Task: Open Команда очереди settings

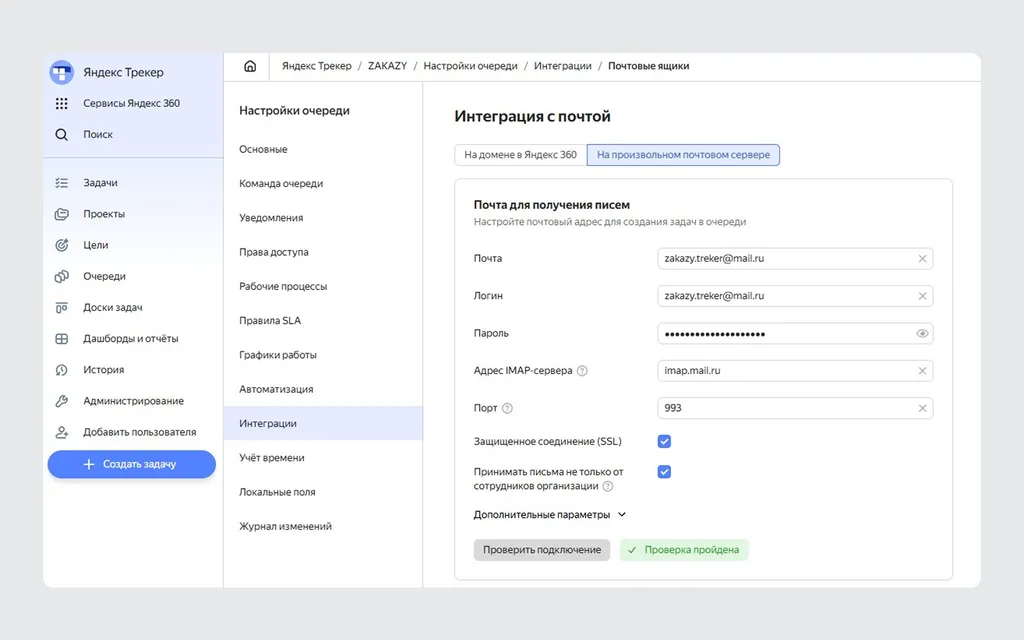Action: point(323,184)
